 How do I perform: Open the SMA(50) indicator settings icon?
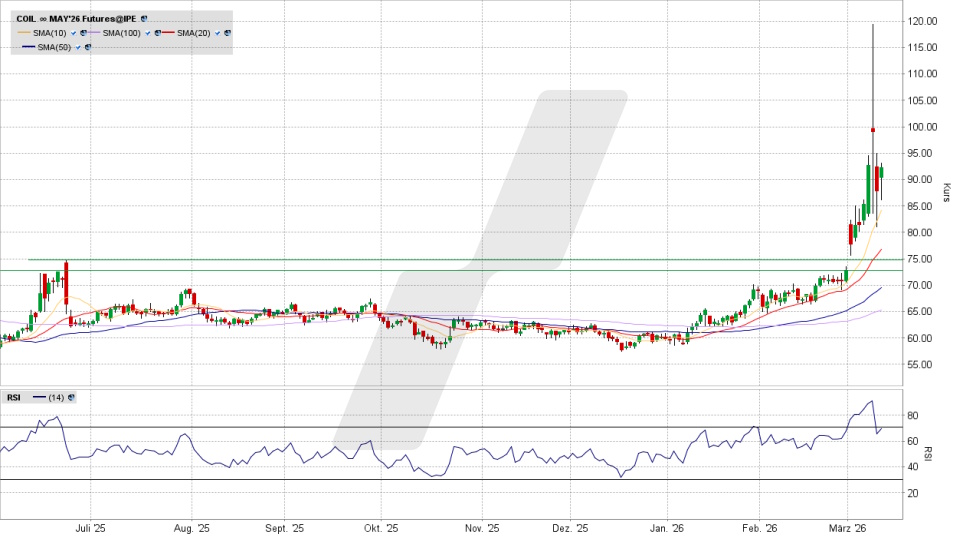(x=88, y=47)
